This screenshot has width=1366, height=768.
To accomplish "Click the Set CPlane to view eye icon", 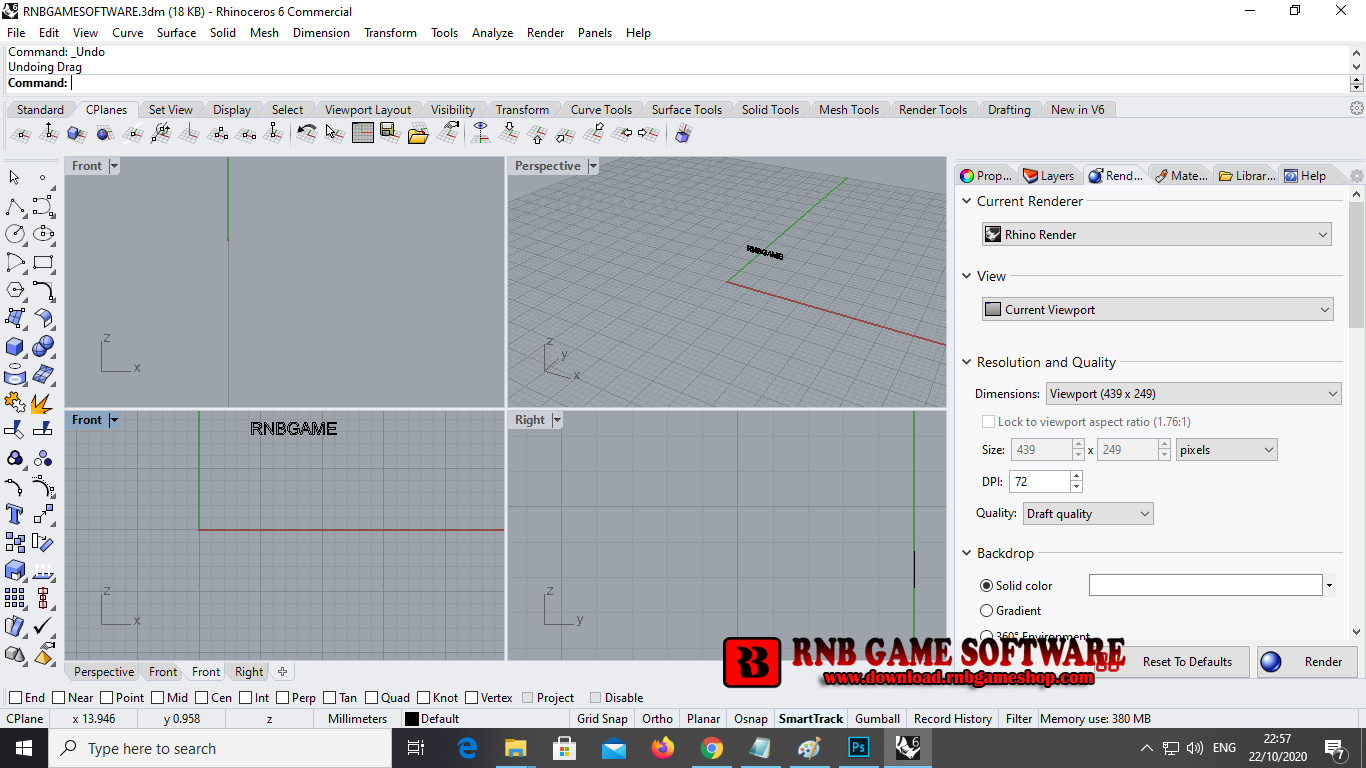I will tap(481, 132).
